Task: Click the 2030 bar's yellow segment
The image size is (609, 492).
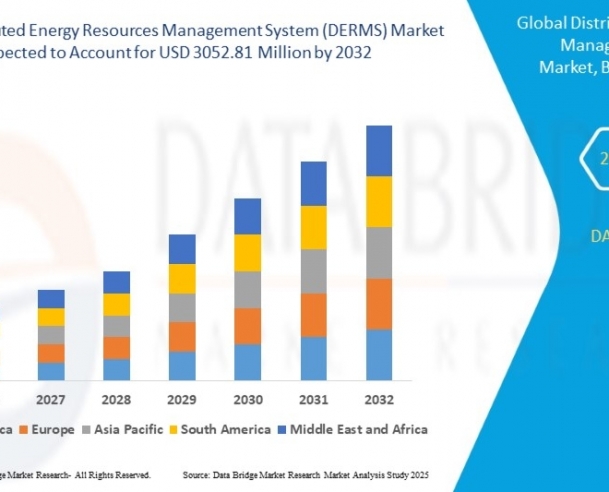Action: pos(248,253)
